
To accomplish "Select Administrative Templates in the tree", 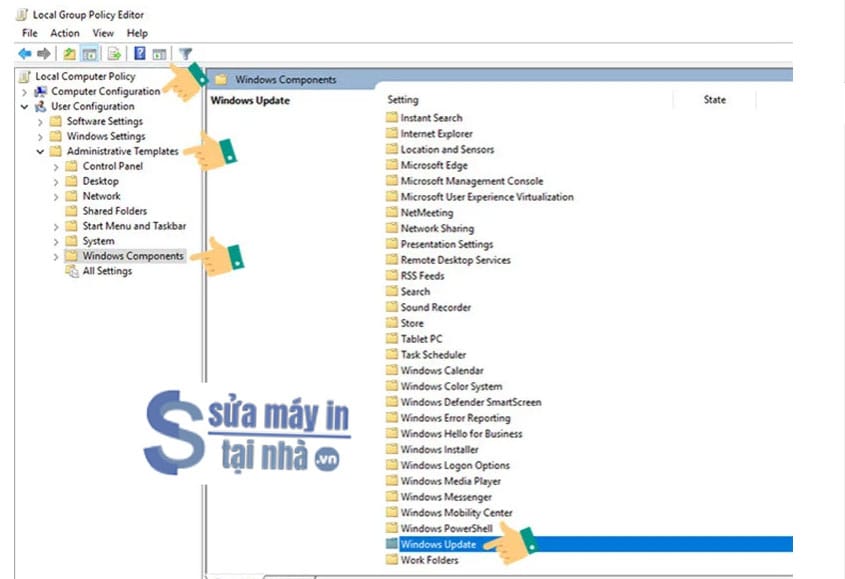I will click(x=122, y=151).
